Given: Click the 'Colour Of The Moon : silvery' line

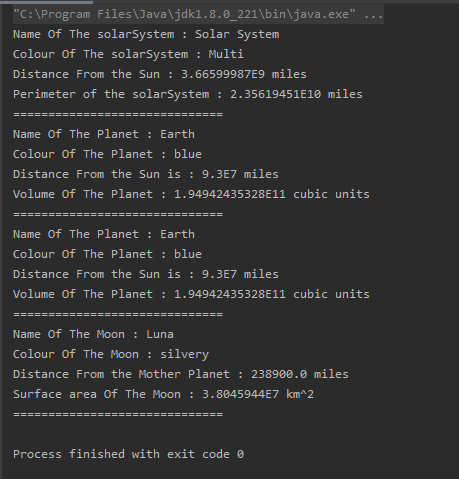Looking at the screenshot, I should tap(111, 355).
